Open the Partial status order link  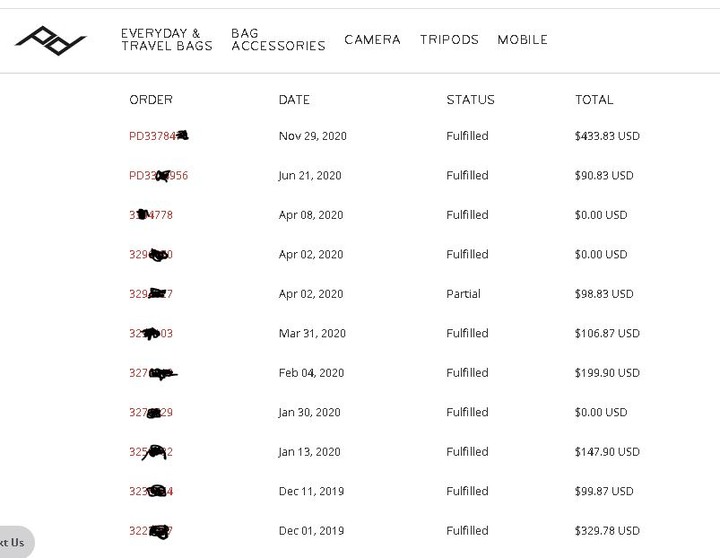151,294
